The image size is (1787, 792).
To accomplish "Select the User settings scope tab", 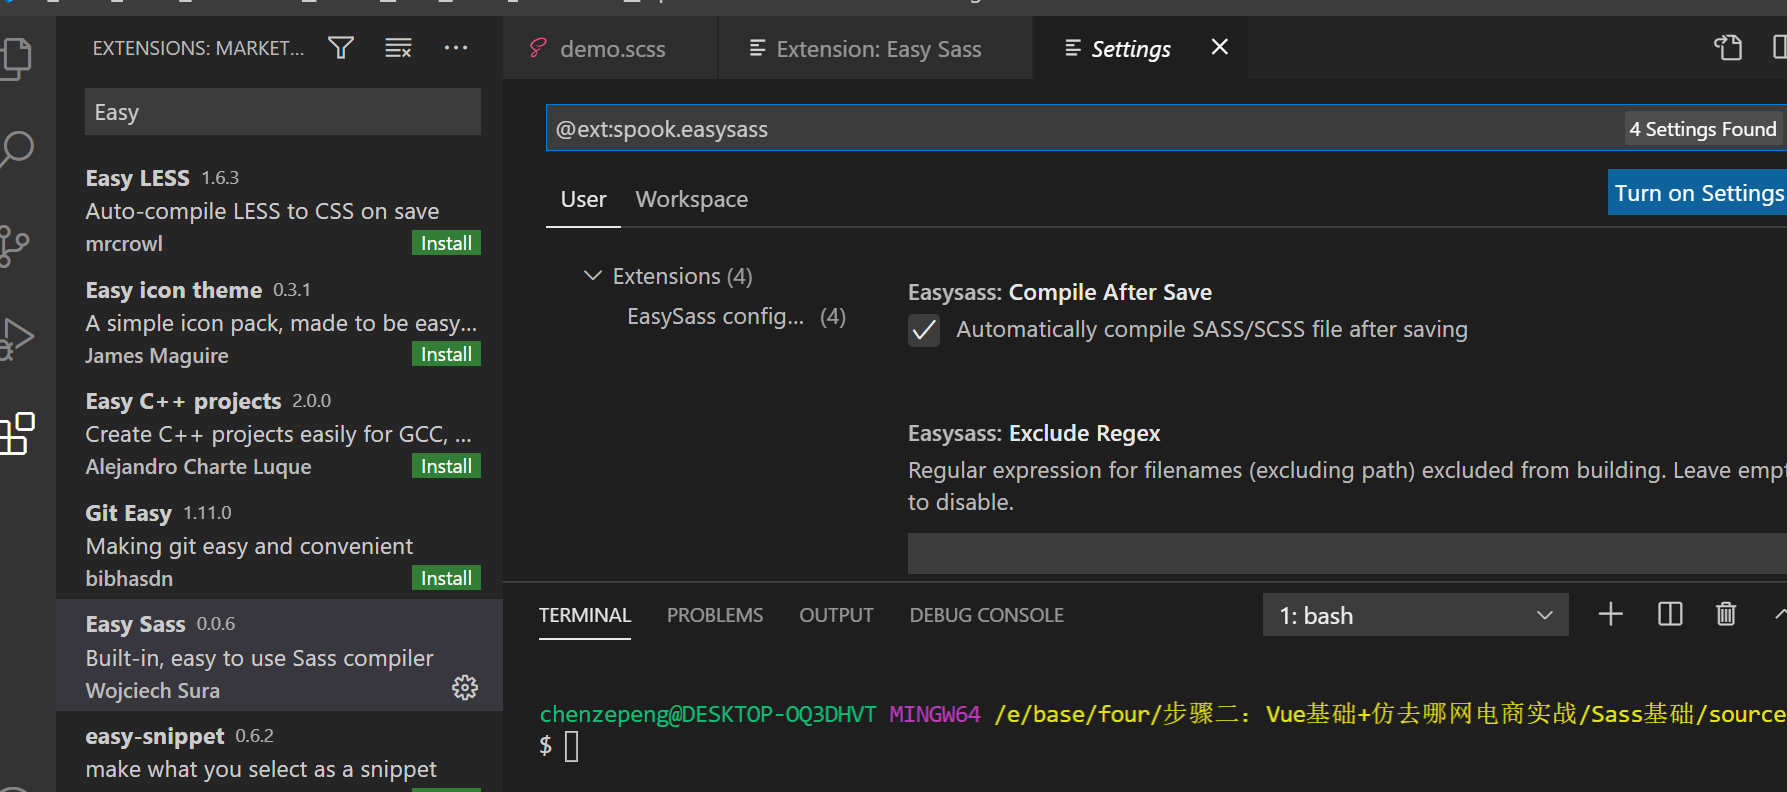I will tap(583, 199).
